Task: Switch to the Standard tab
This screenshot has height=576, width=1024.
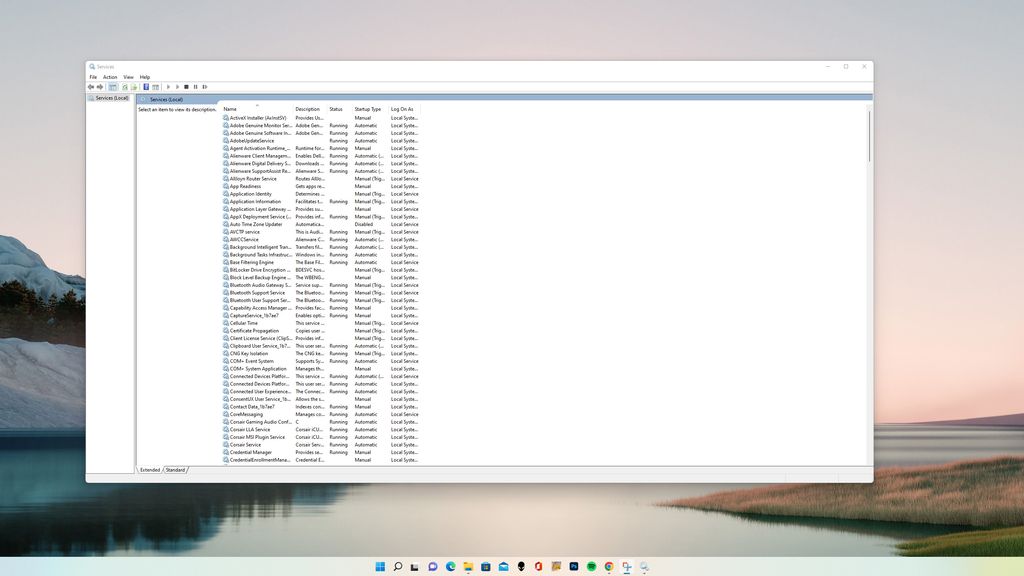Action: [174, 469]
